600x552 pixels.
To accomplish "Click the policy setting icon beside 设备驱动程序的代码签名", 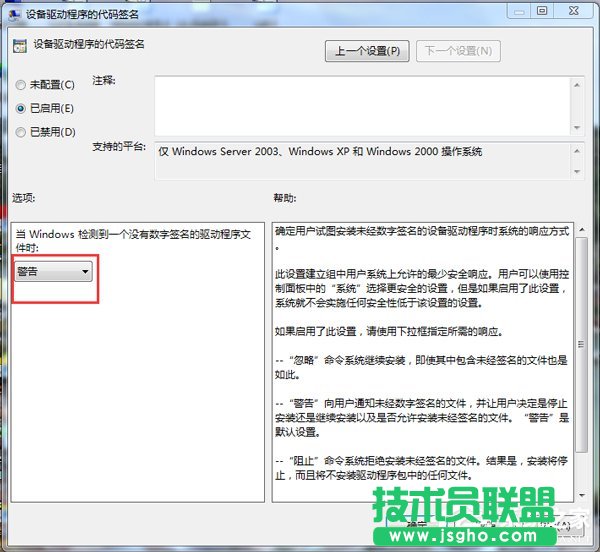I will (20, 46).
